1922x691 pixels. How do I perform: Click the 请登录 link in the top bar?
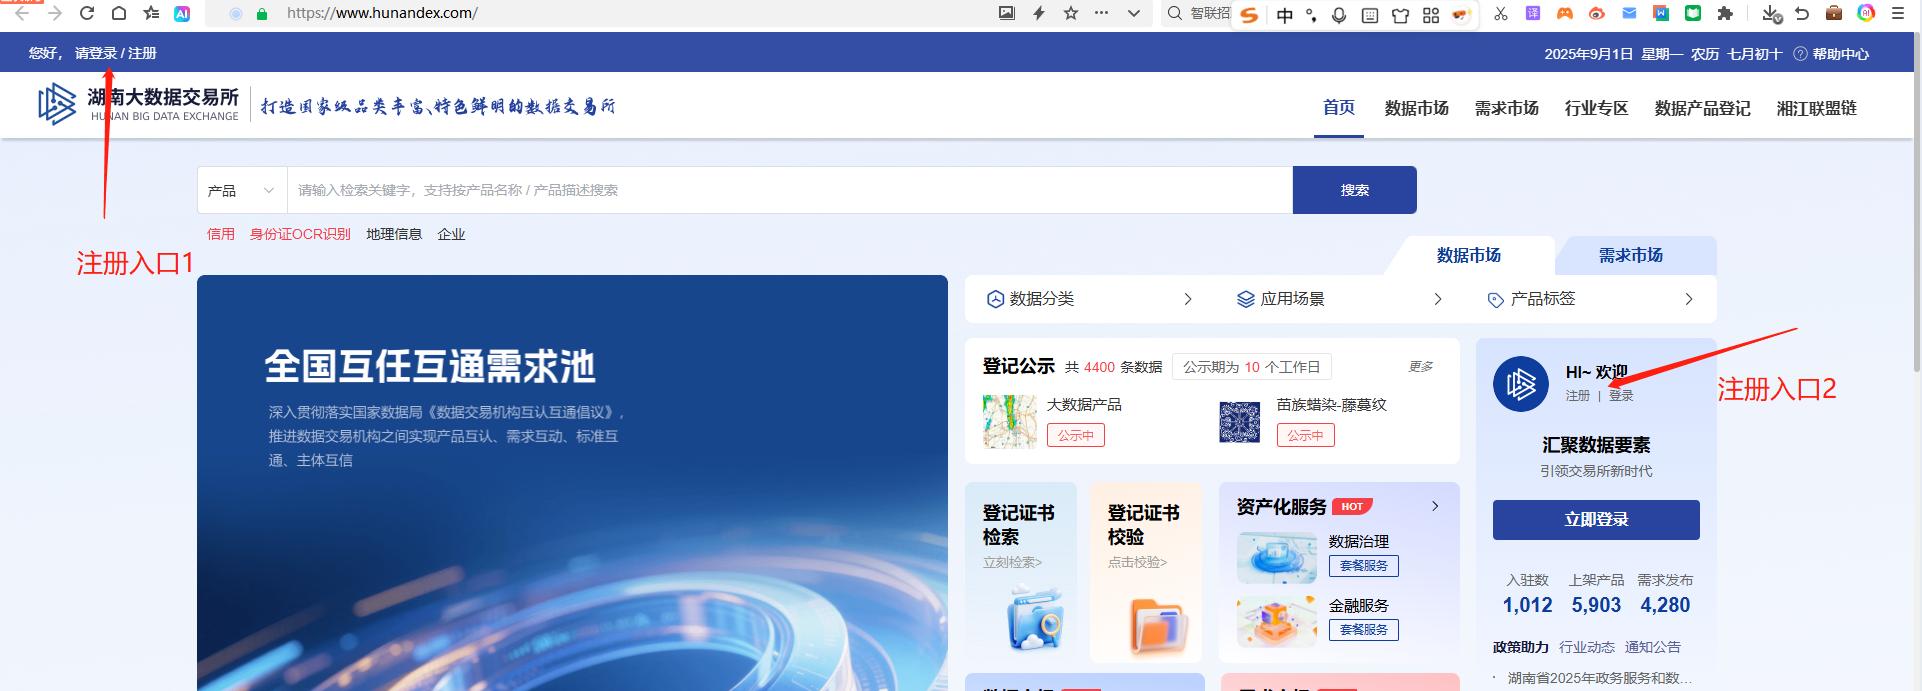pyautogui.click(x=96, y=53)
